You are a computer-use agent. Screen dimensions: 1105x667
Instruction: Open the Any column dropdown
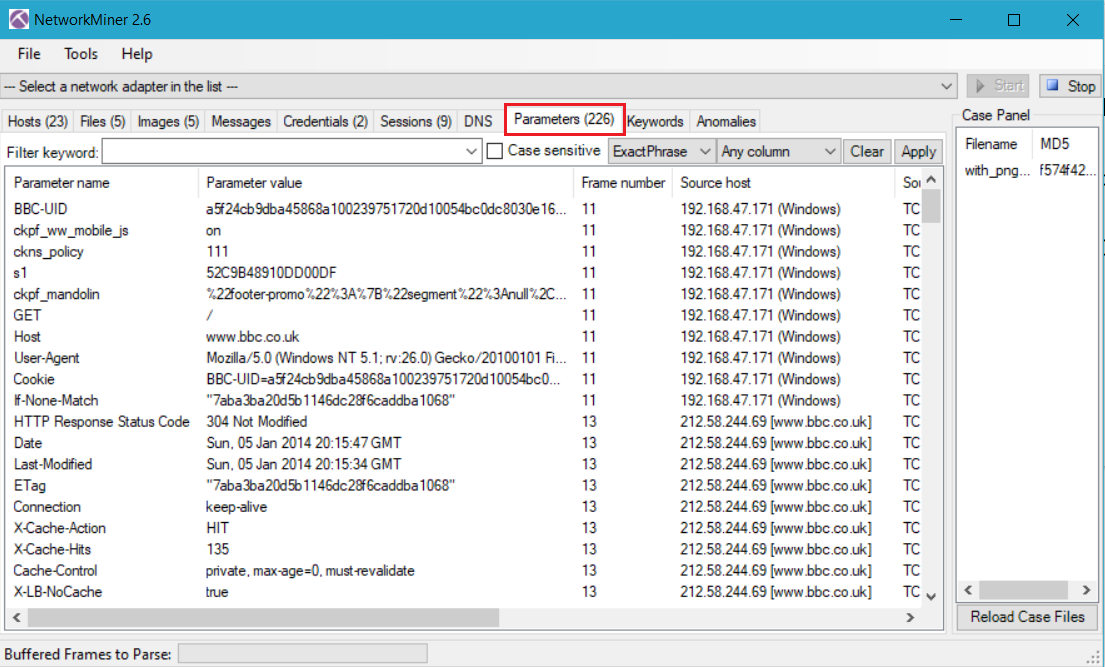tap(779, 151)
